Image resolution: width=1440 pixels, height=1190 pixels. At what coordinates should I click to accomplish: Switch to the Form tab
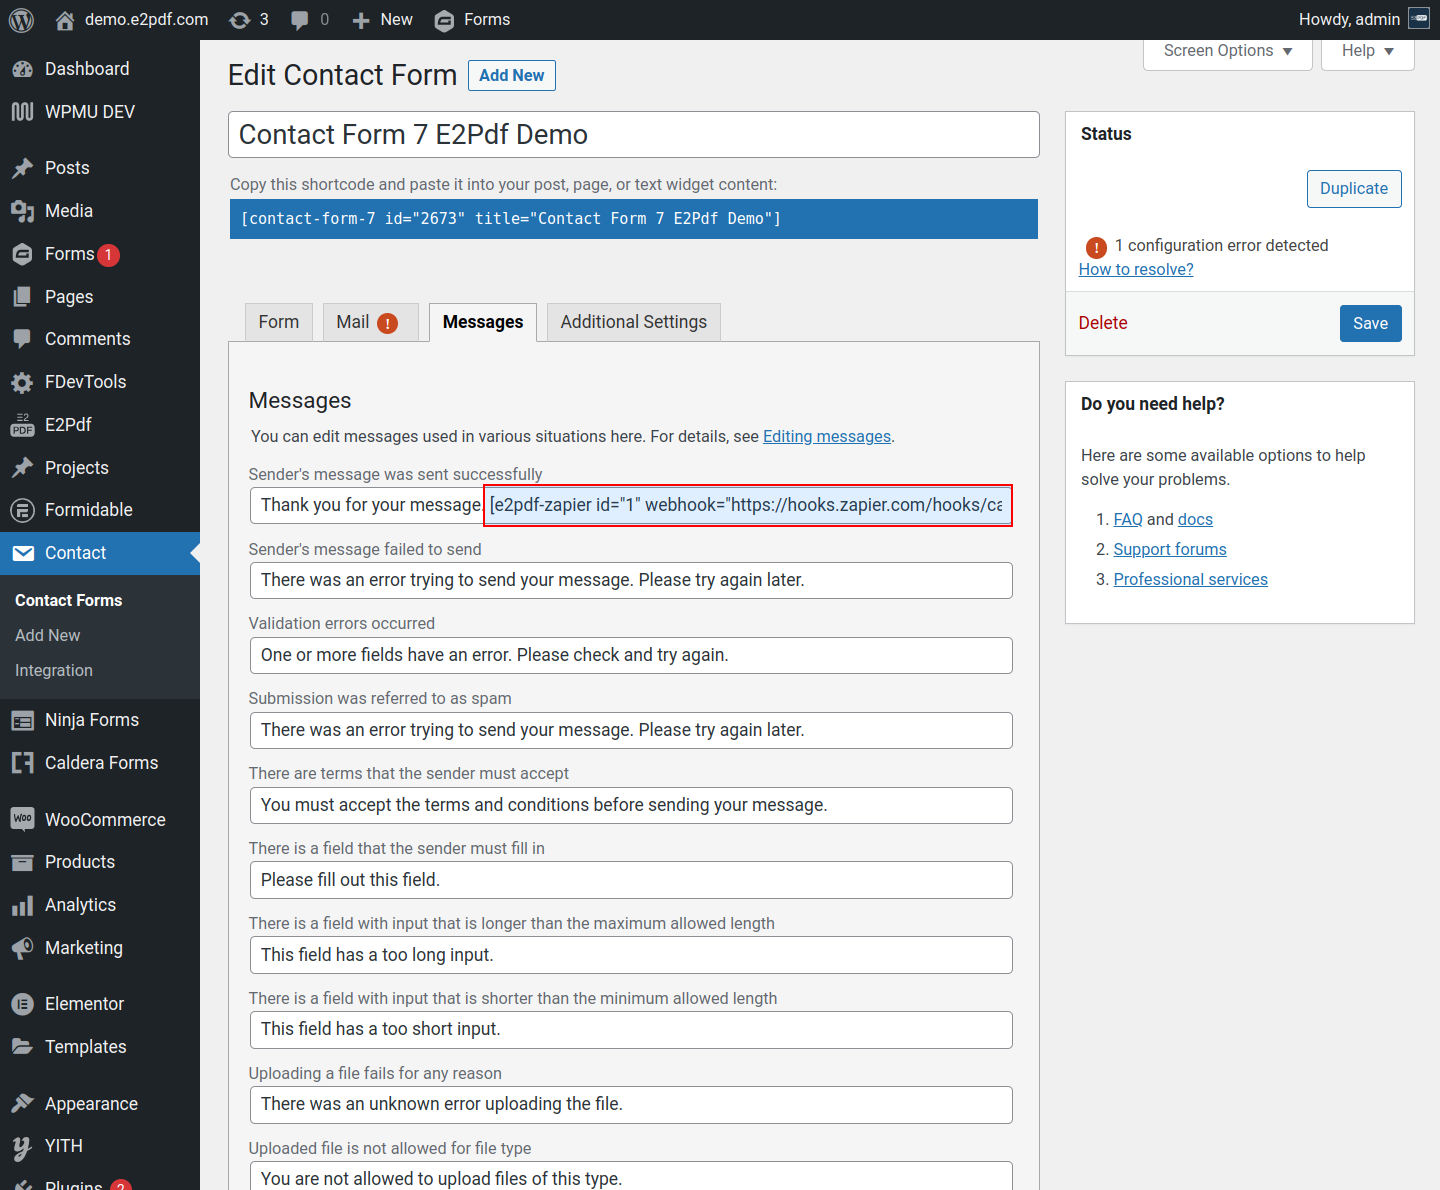[278, 322]
